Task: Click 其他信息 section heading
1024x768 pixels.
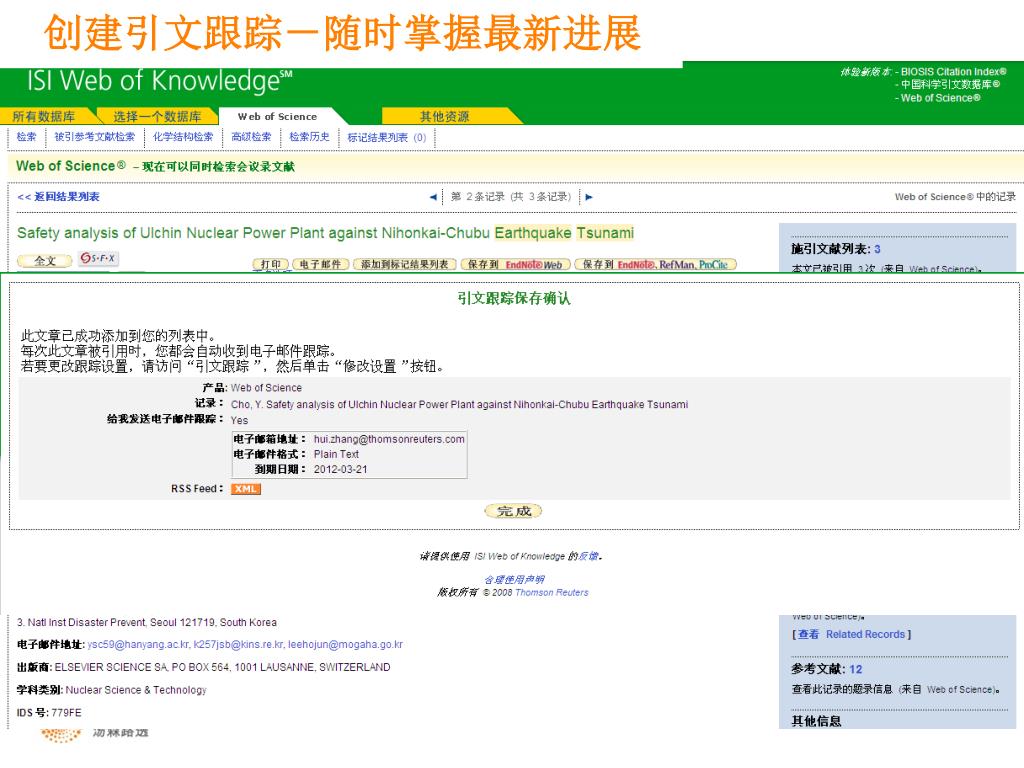Action: pyautogui.click(x=816, y=721)
